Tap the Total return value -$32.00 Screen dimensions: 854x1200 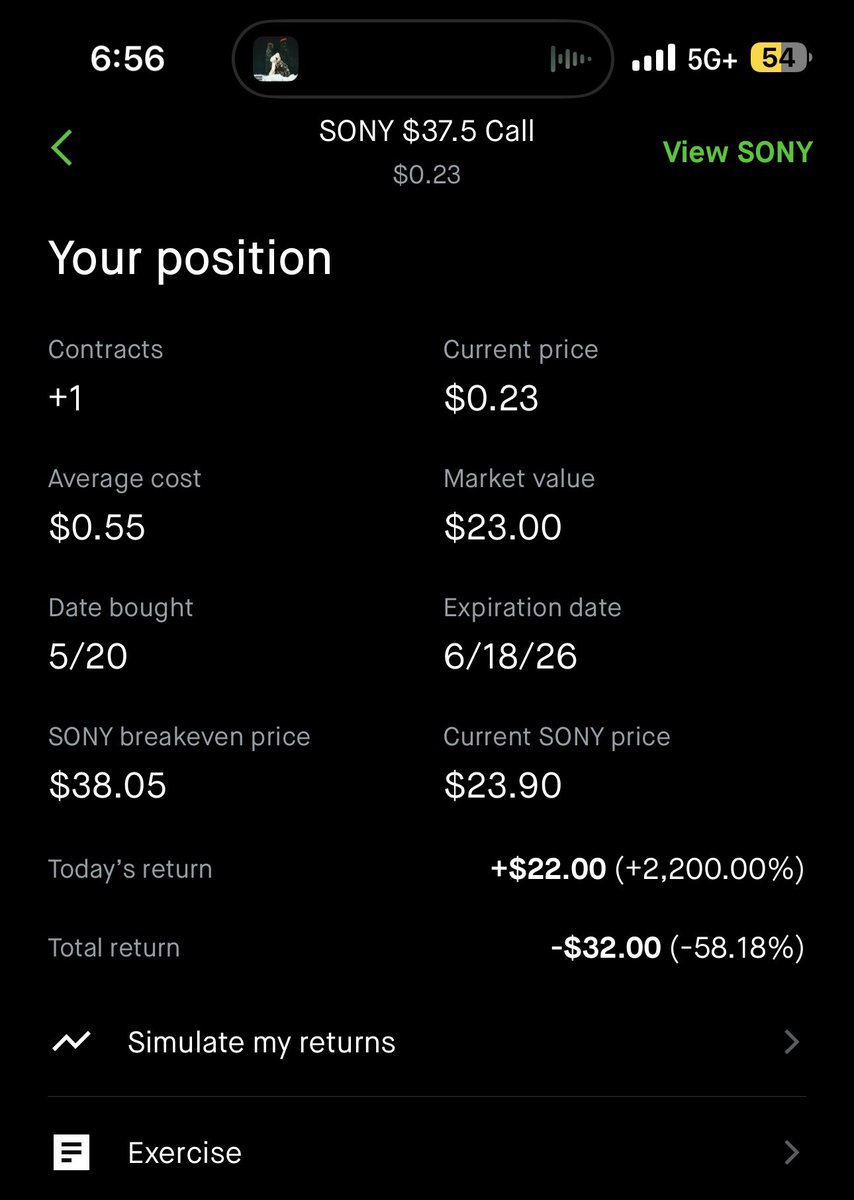pos(606,947)
